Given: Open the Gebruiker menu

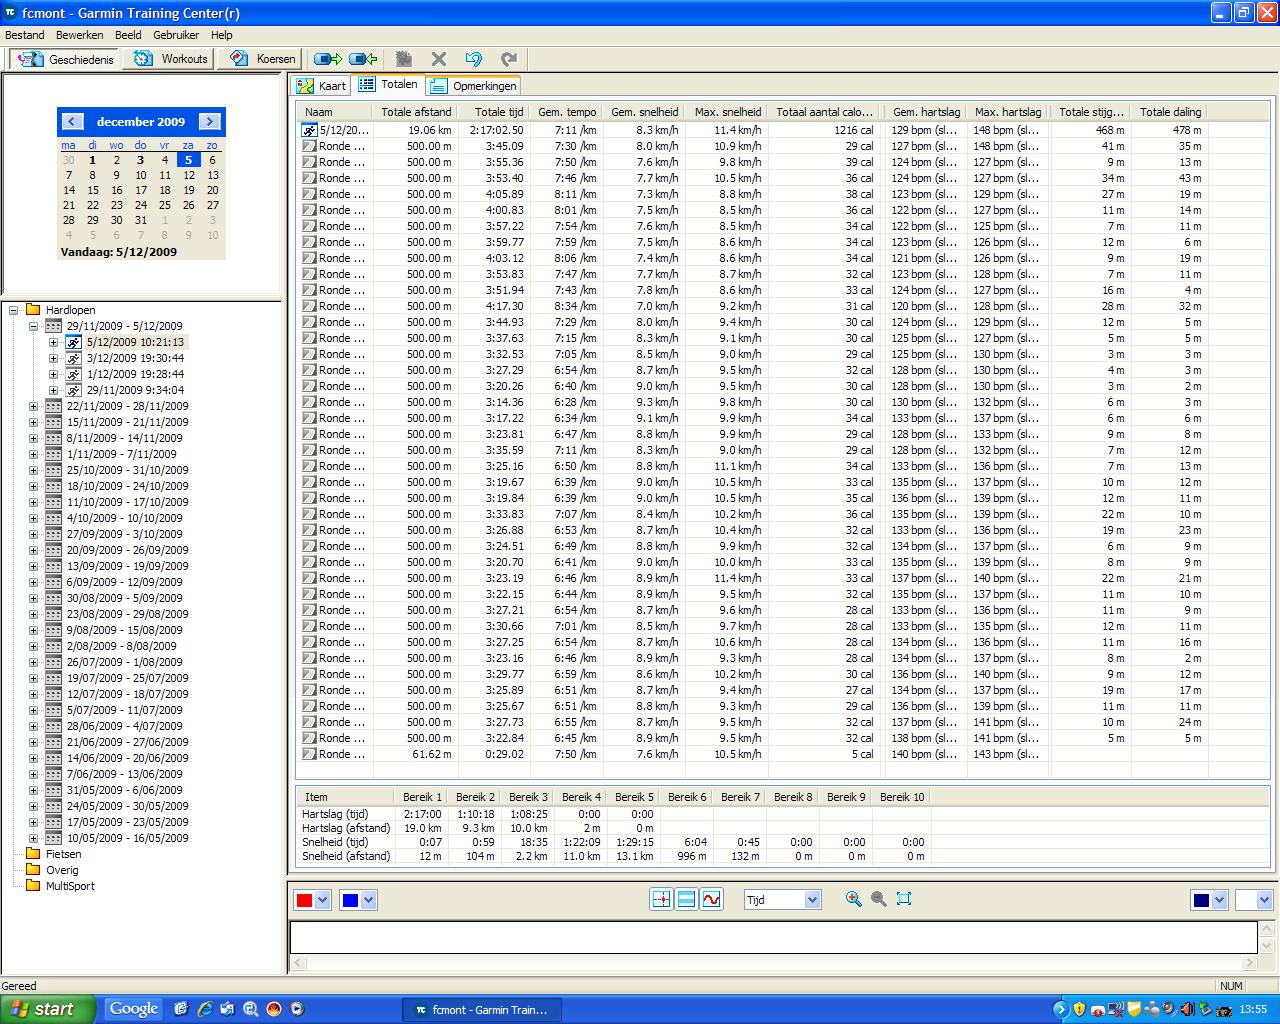Looking at the screenshot, I should tap(176, 35).
